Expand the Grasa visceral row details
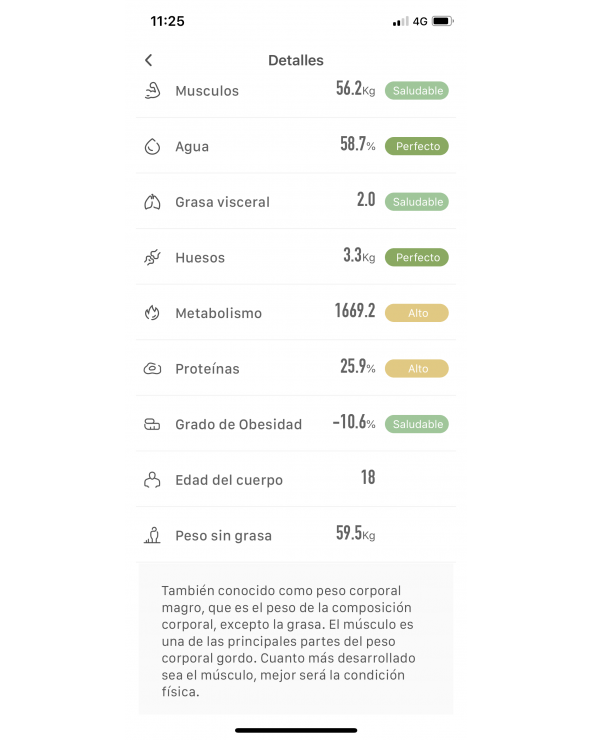The image size is (592, 740). 296,202
